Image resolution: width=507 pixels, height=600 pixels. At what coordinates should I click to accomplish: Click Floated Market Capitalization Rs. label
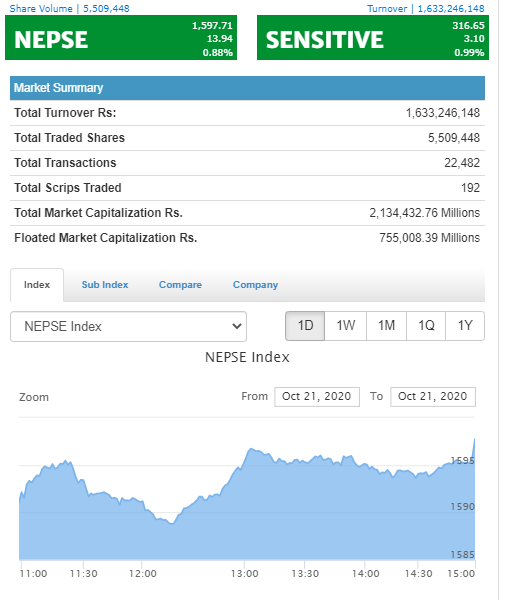[x=106, y=238]
